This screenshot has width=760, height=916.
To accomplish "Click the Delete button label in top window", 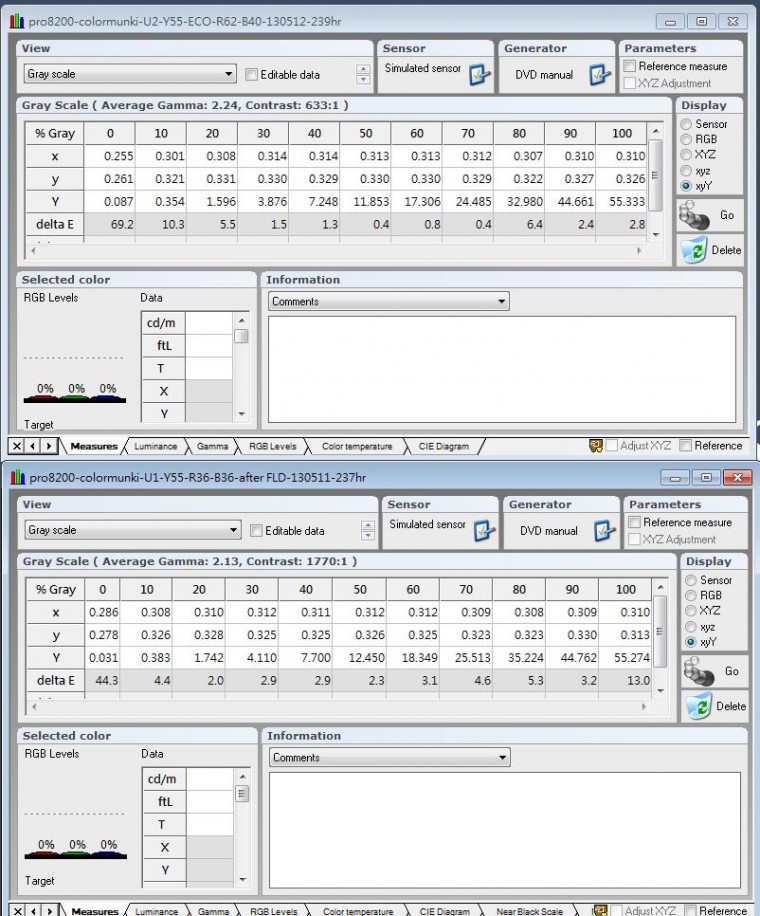I will click(x=726, y=250).
